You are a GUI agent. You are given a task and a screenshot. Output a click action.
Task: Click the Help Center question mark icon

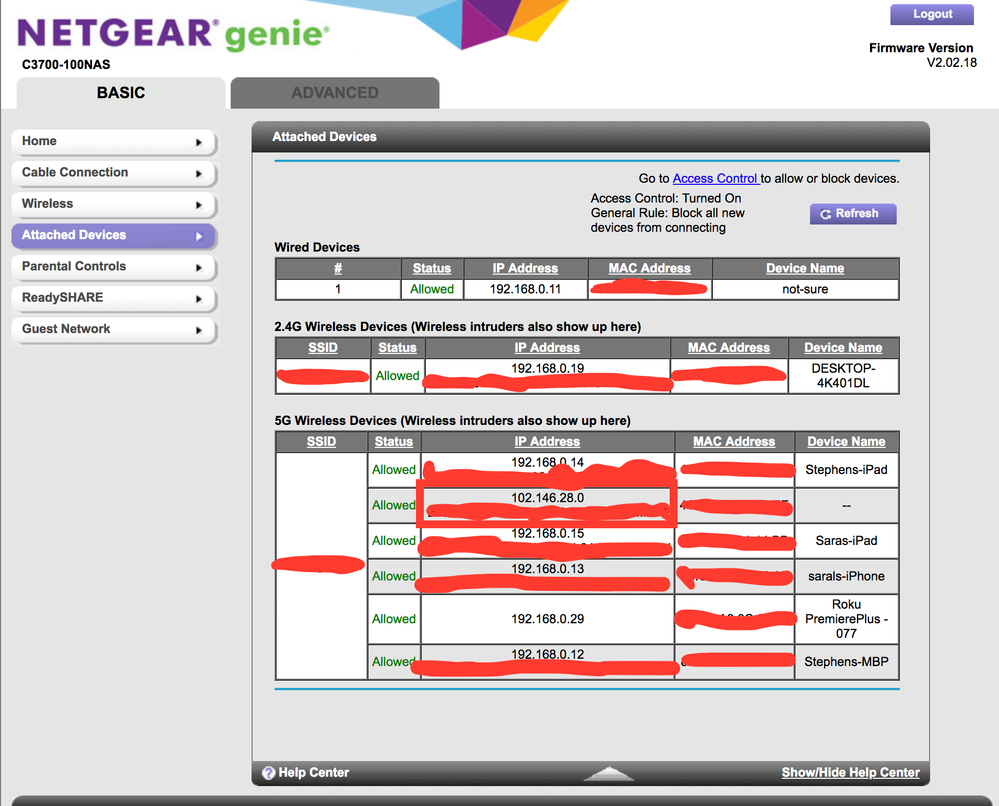point(268,773)
